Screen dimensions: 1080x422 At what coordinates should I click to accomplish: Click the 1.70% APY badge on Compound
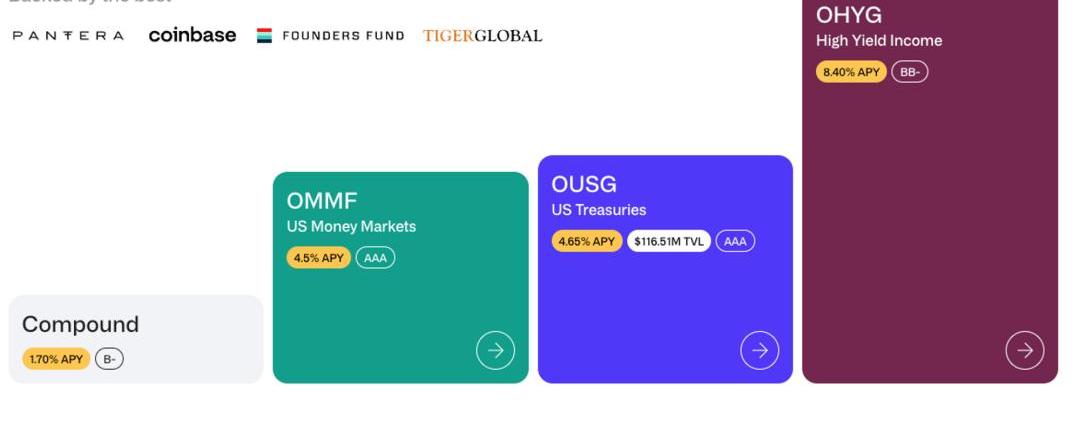pyautogui.click(x=56, y=359)
